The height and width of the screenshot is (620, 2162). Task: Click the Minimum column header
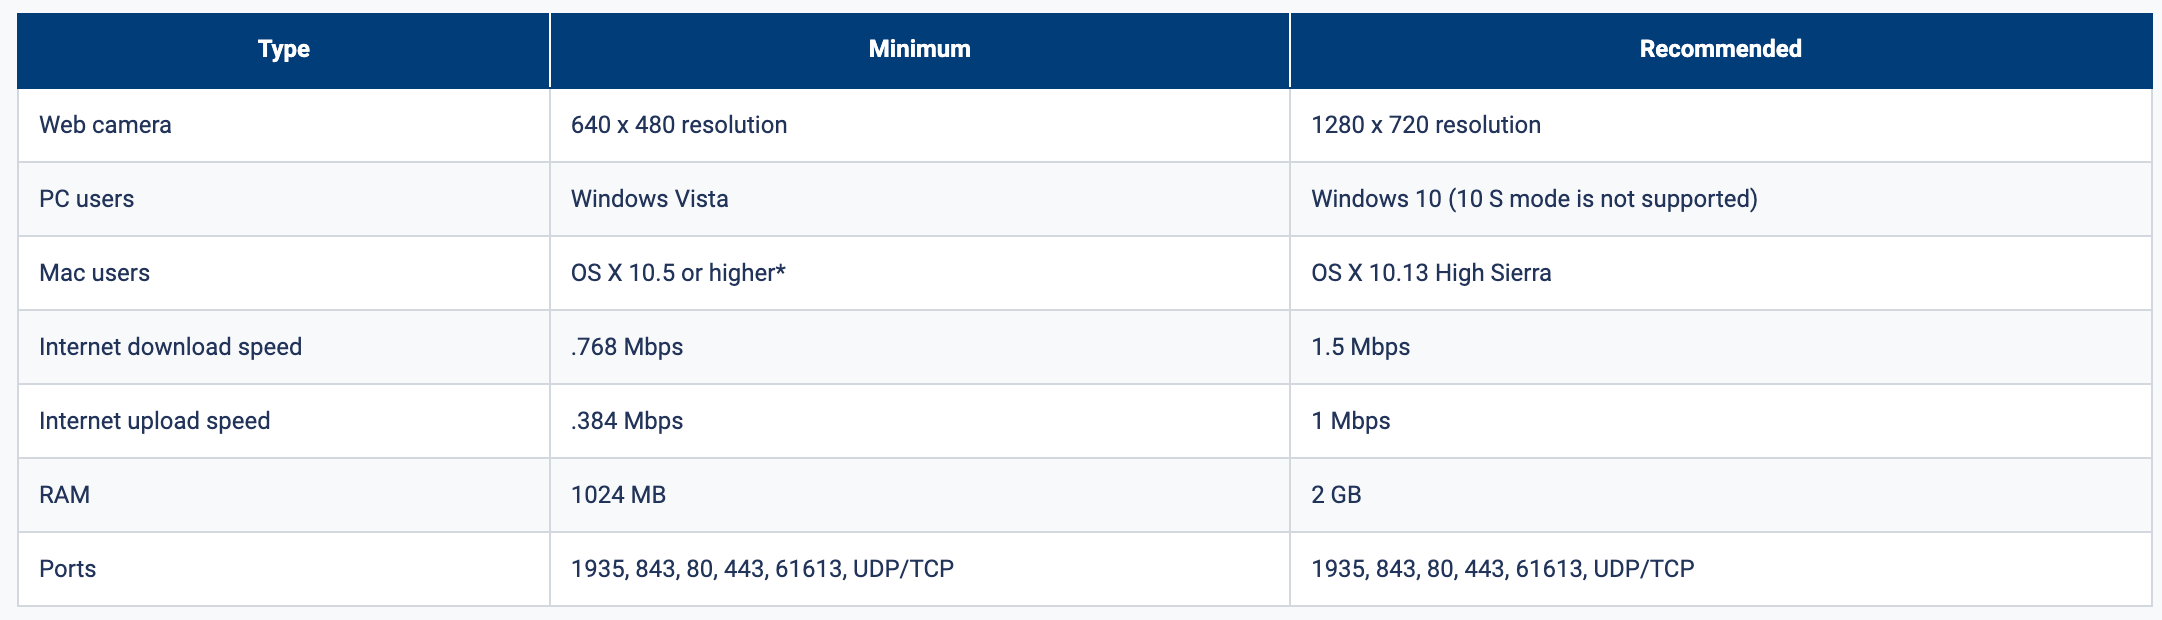[919, 49]
